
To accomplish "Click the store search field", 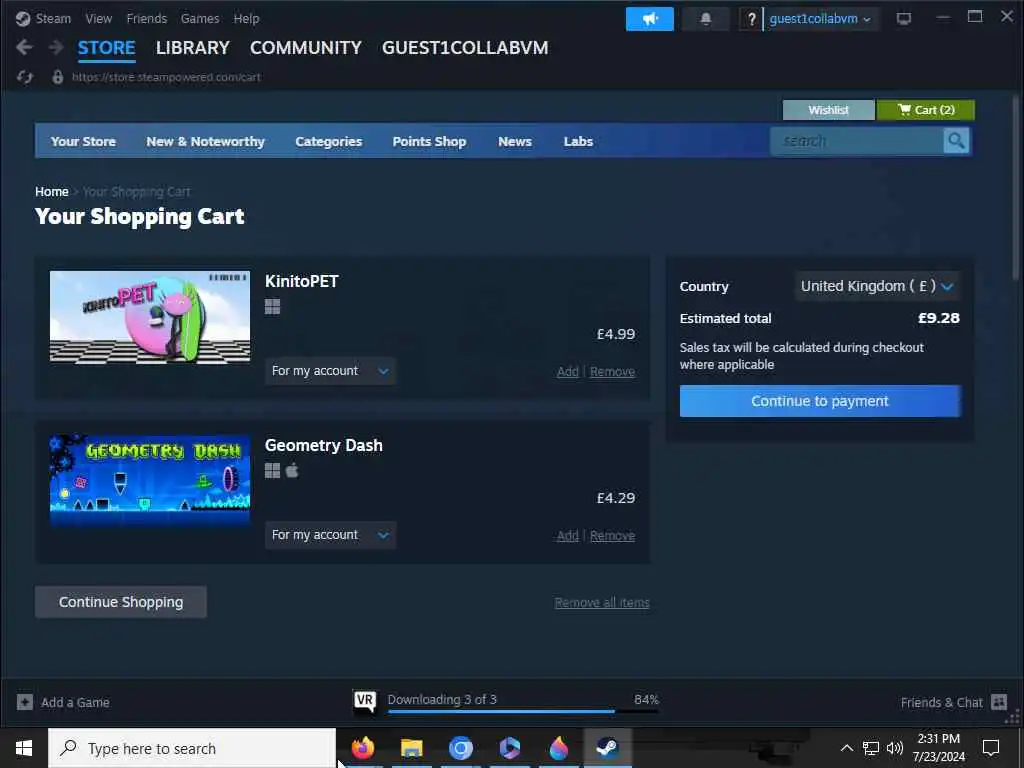I will [856, 141].
